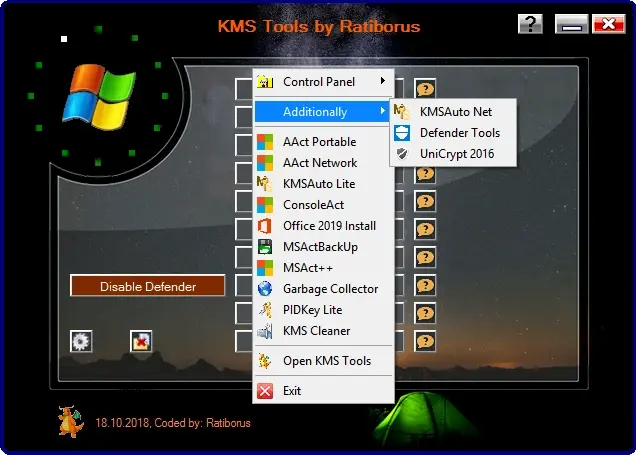Click the orange dragon icon
636x455 pixels.
click(x=71, y=422)
